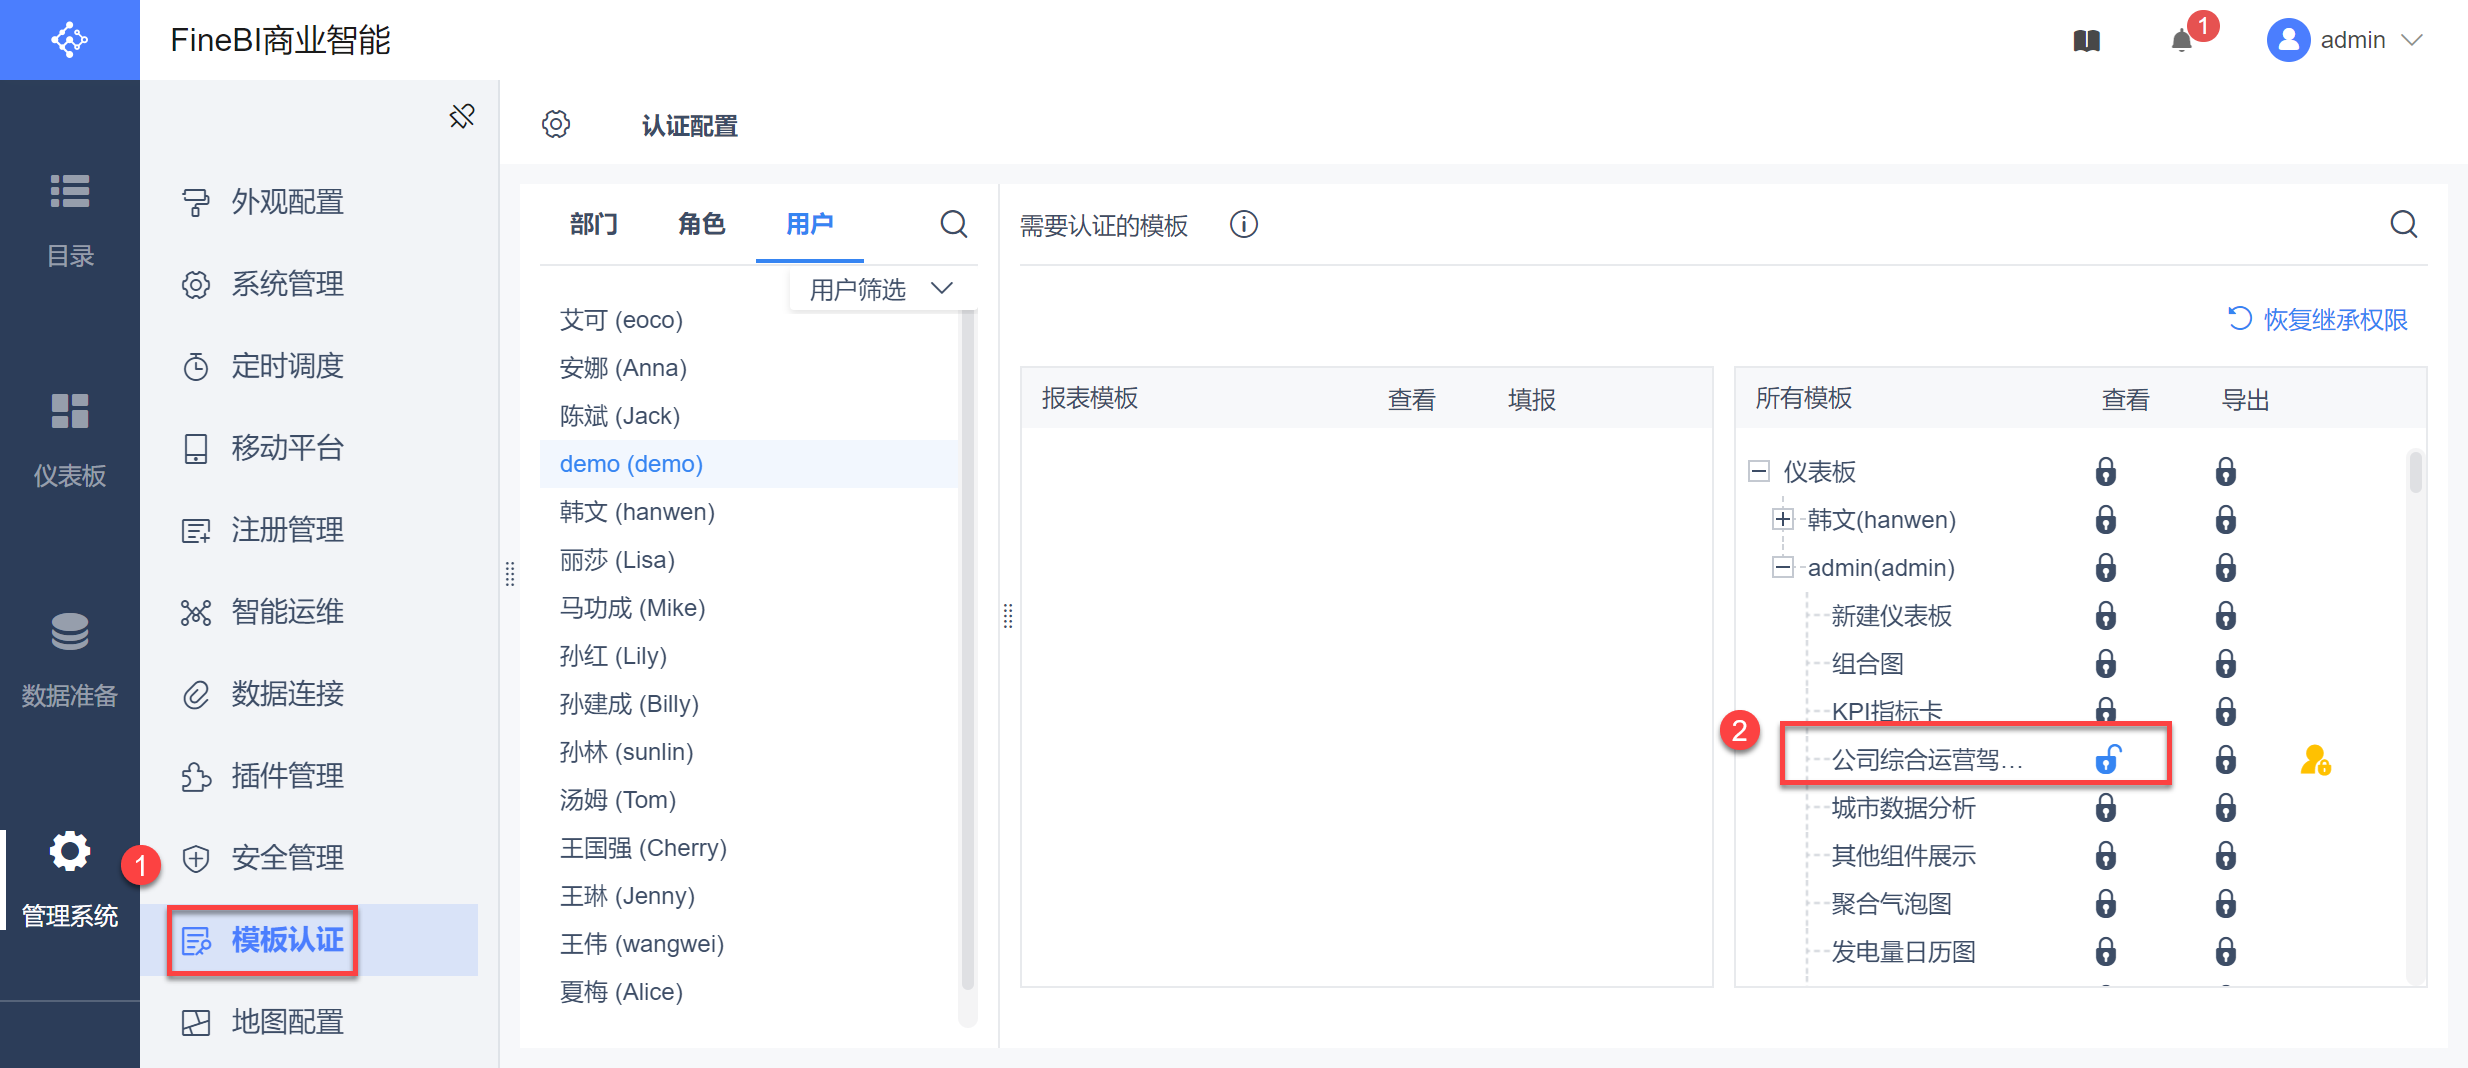Click the 恢复继承权限 link
Screen dimensions: 2468x1068
pyautogui.click(x=2318, y=319)
